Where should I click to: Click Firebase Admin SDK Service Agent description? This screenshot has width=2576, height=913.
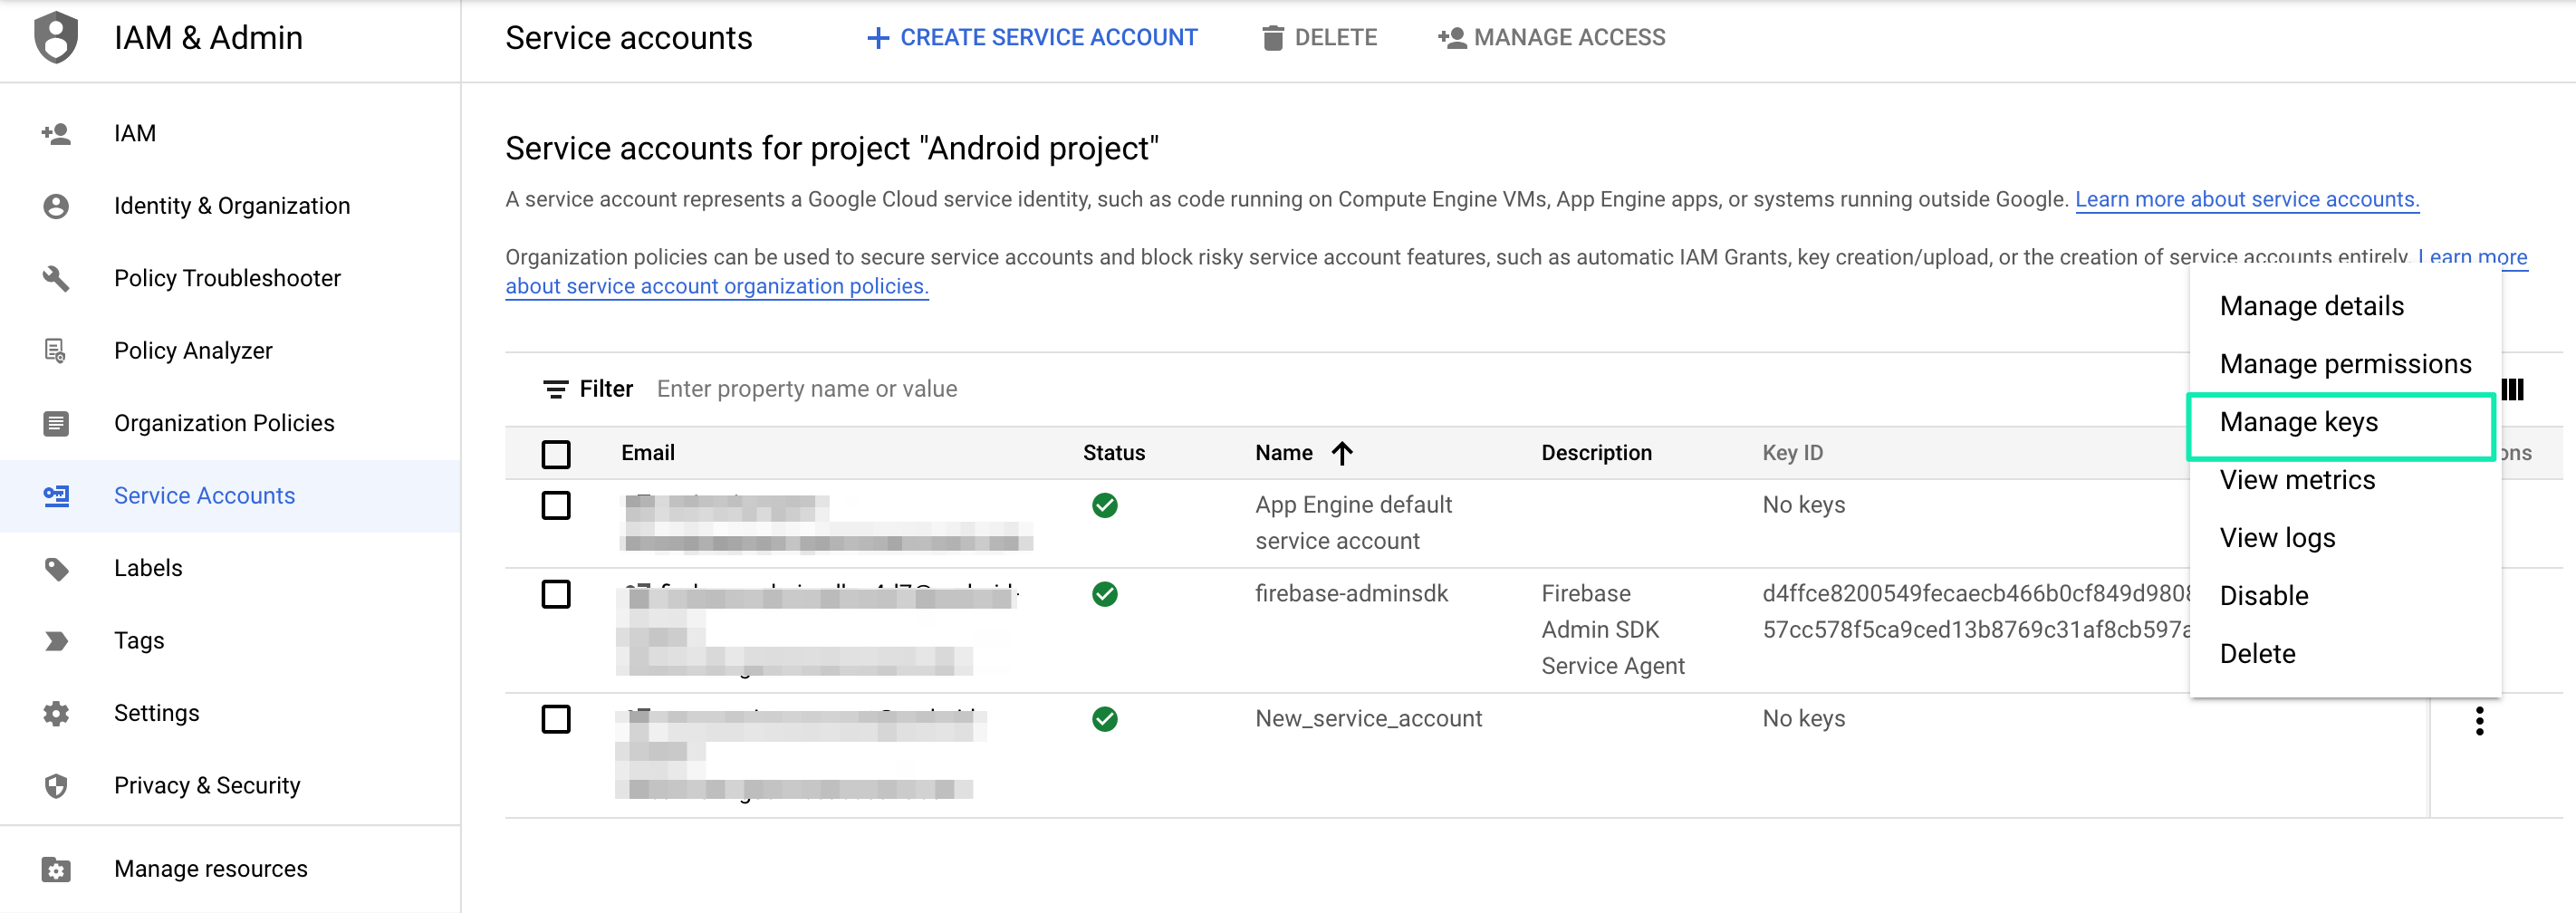(1612, 630)
